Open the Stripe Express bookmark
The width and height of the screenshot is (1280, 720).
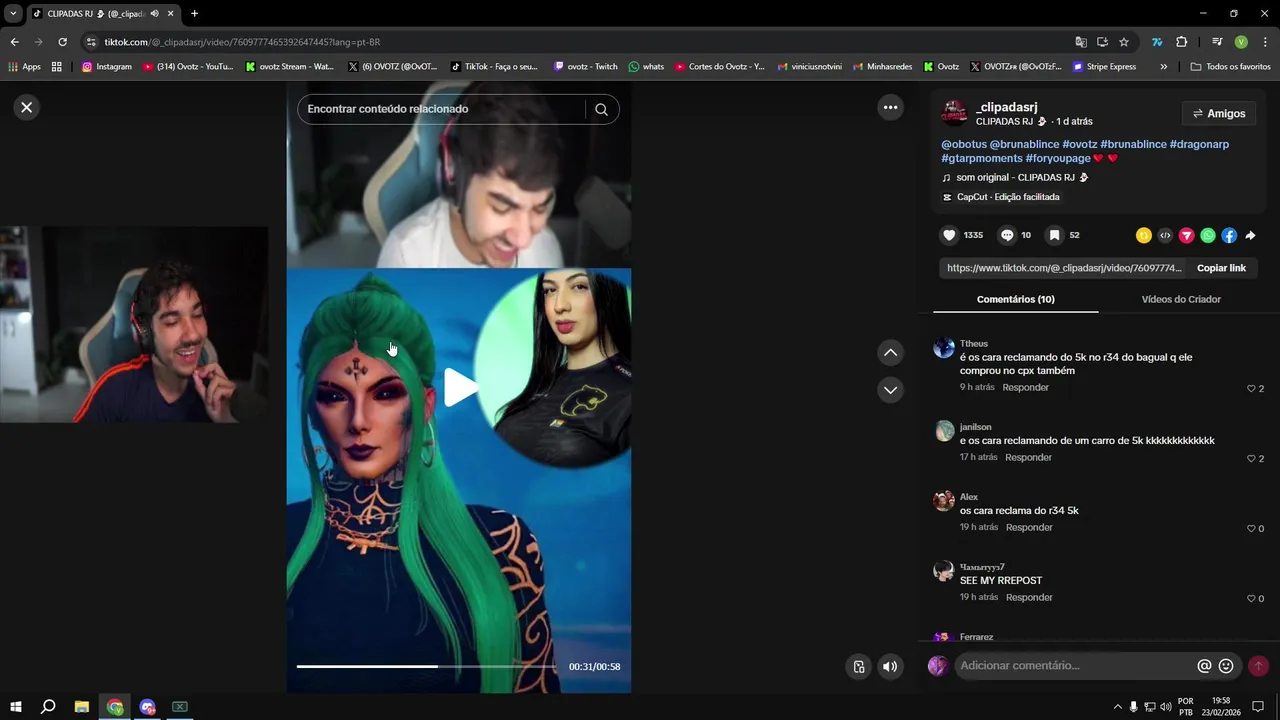pos(1104,67)
